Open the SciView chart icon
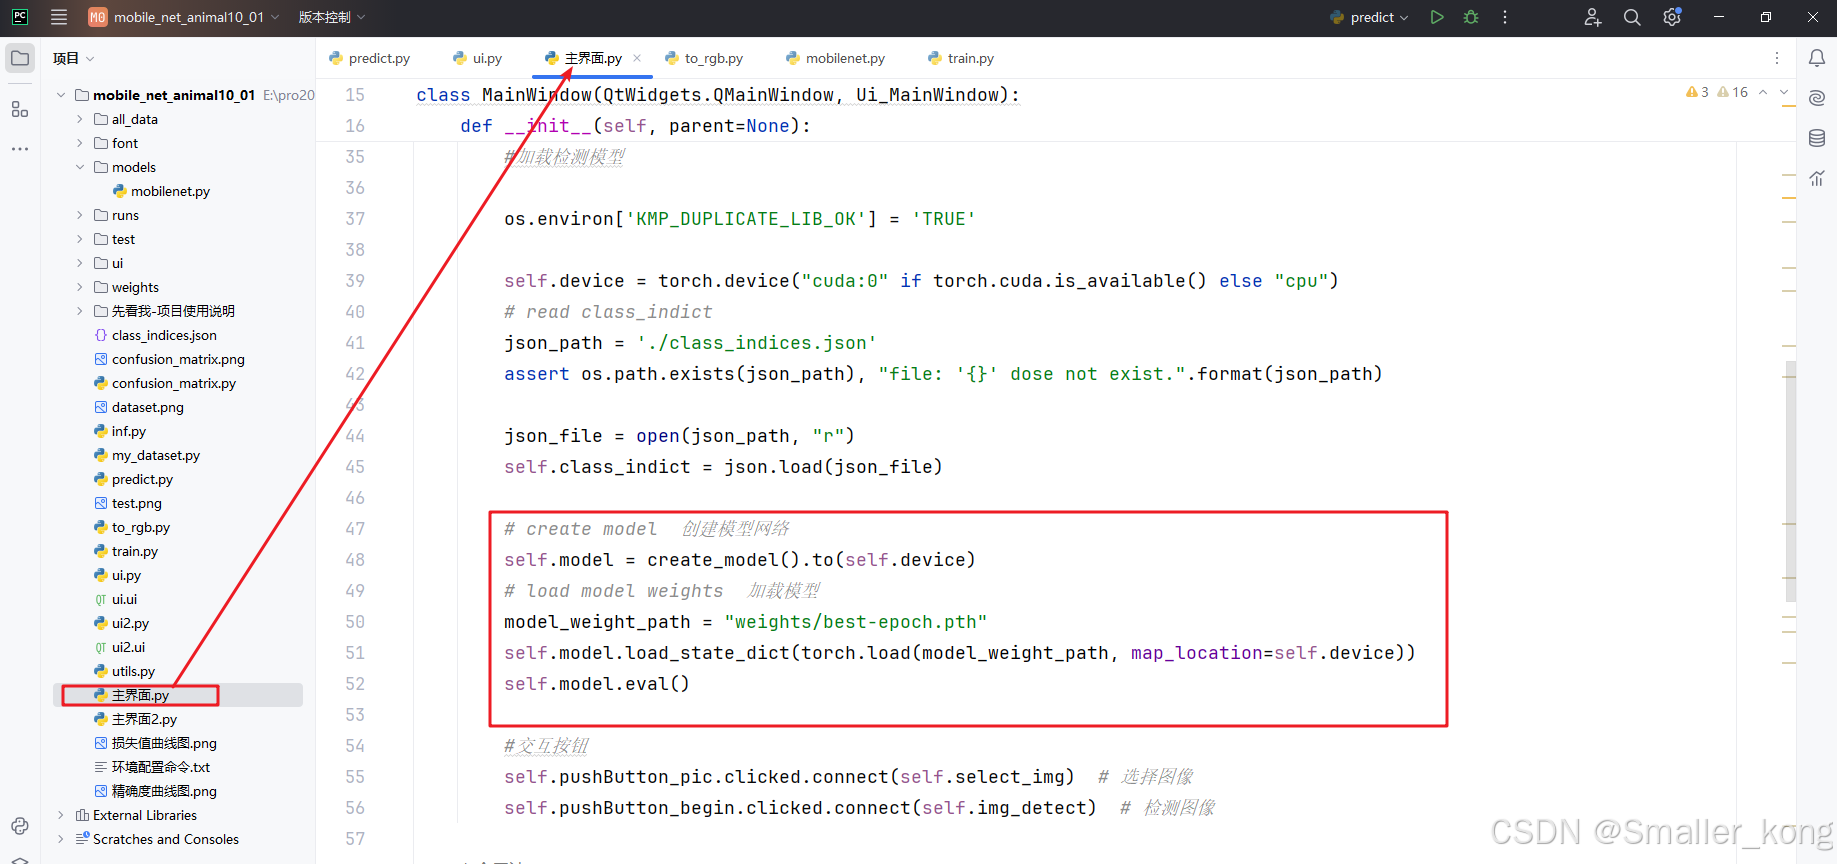 pos(1817,178)
